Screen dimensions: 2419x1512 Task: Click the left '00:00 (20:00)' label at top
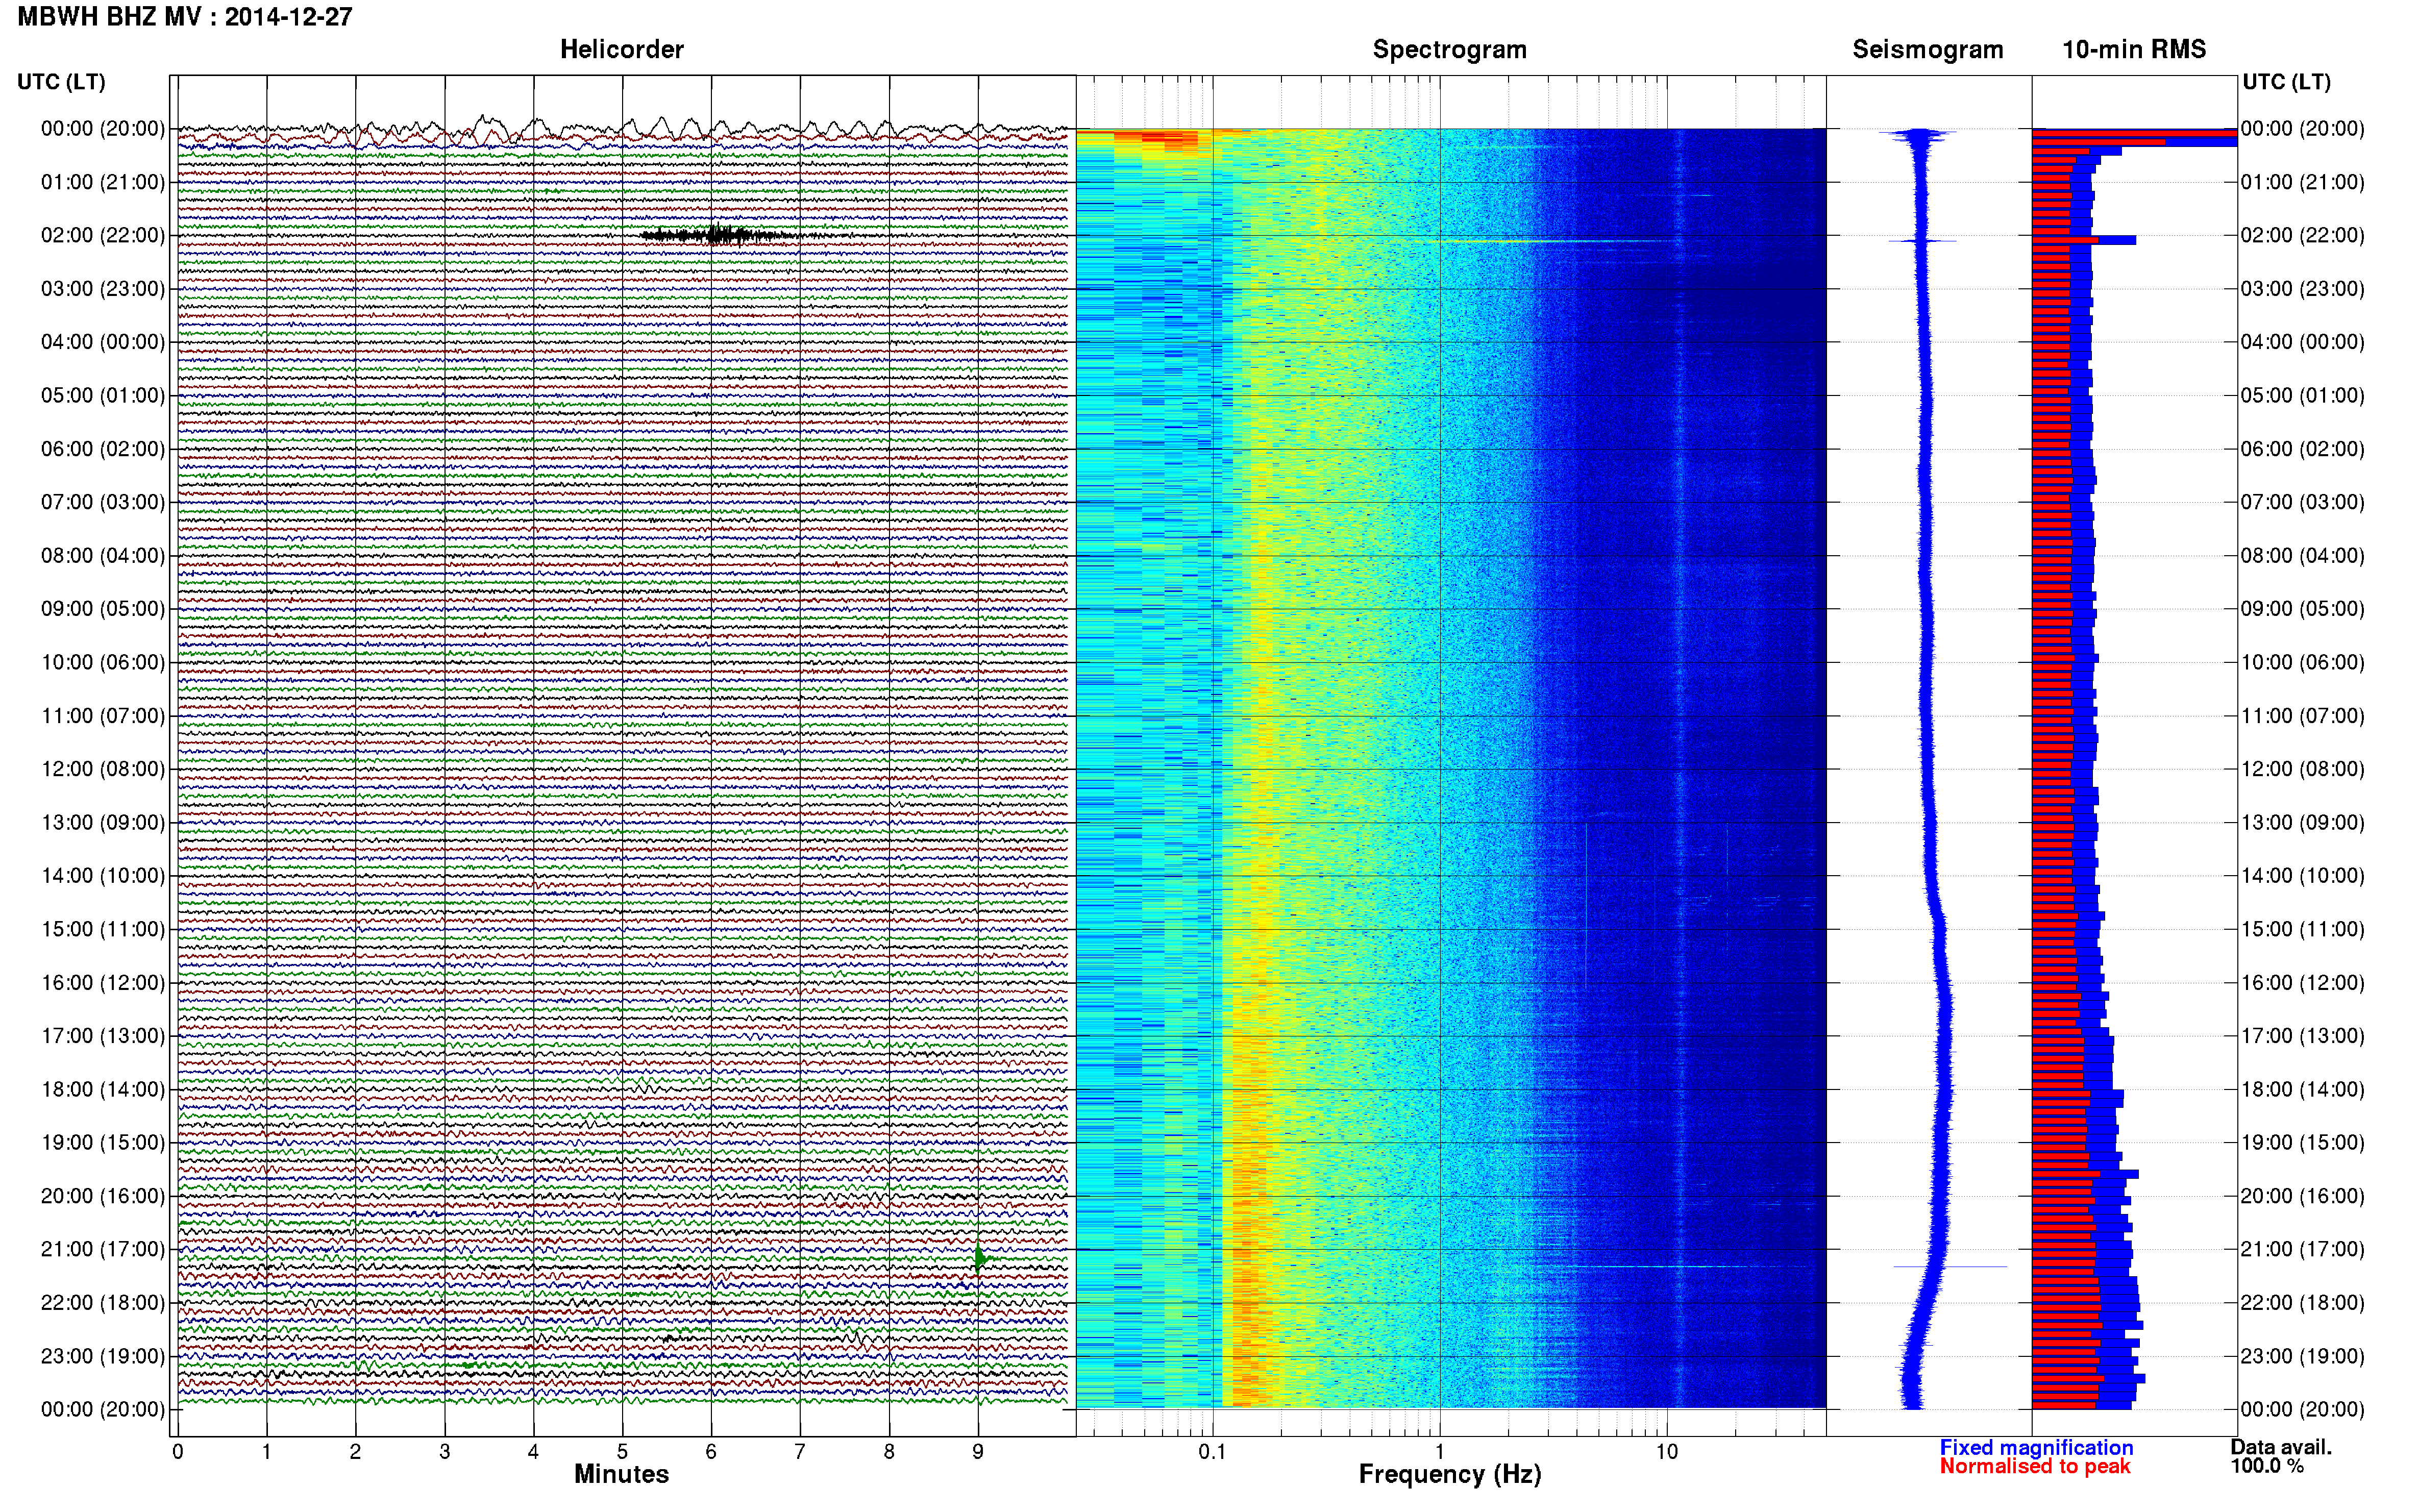102,128
